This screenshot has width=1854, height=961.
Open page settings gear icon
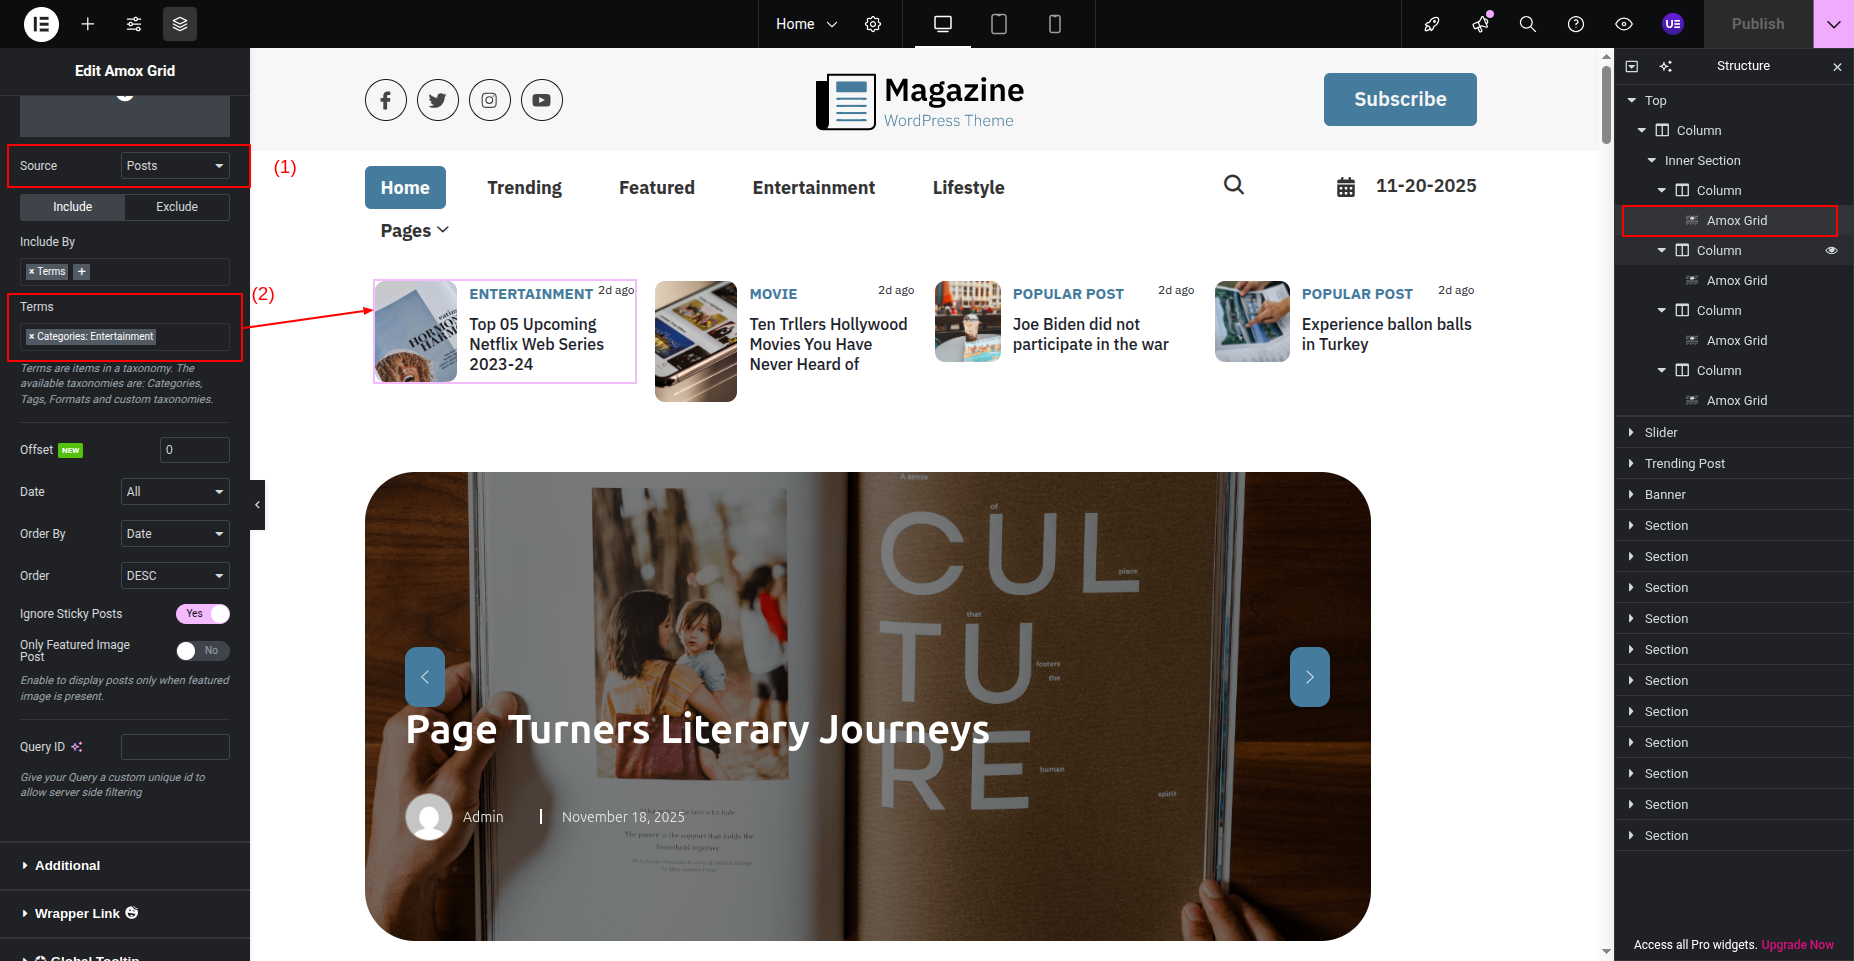point(873,24)
